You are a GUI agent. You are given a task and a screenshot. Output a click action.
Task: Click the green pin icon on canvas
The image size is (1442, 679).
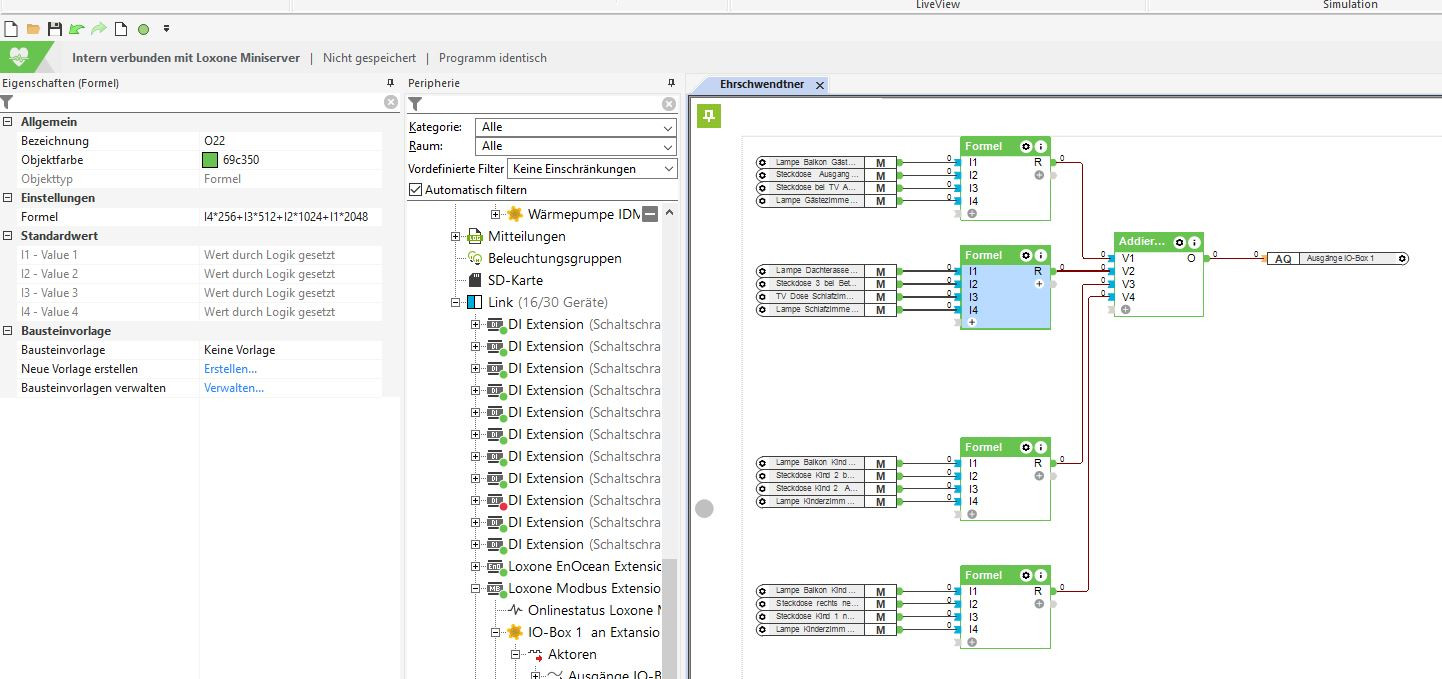(708, 118)
